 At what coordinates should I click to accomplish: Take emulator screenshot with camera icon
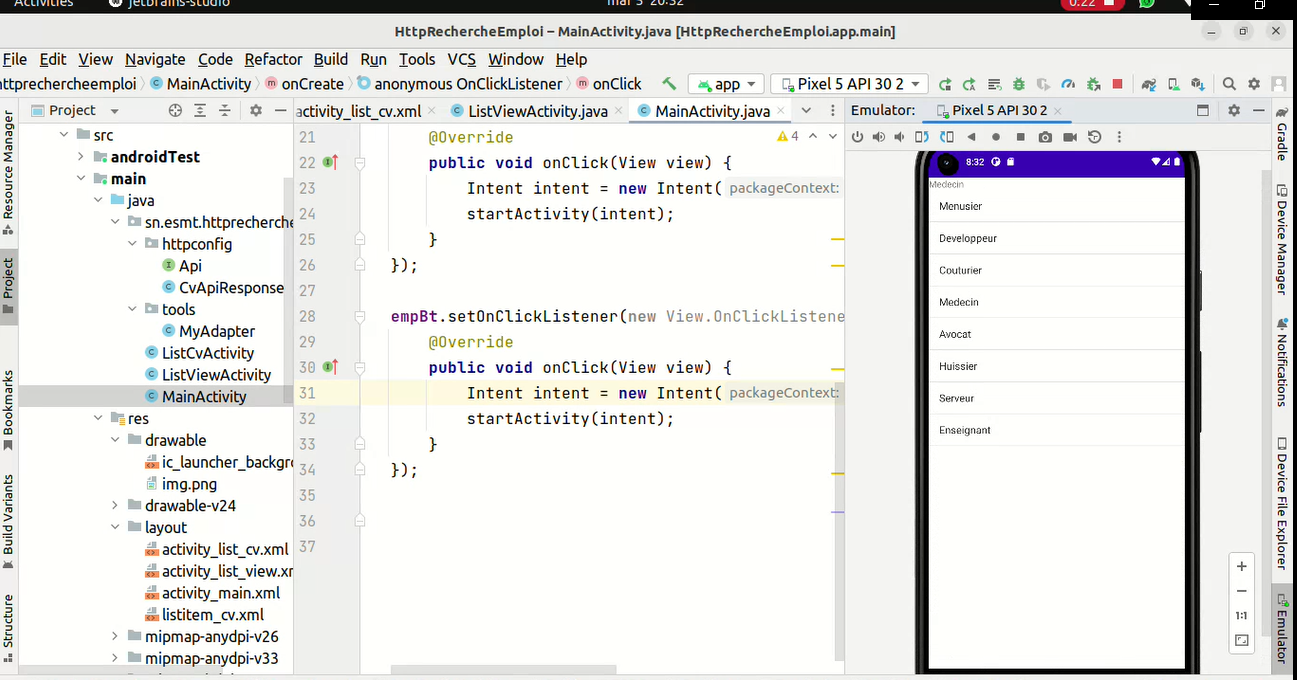tap(1045, 137)
